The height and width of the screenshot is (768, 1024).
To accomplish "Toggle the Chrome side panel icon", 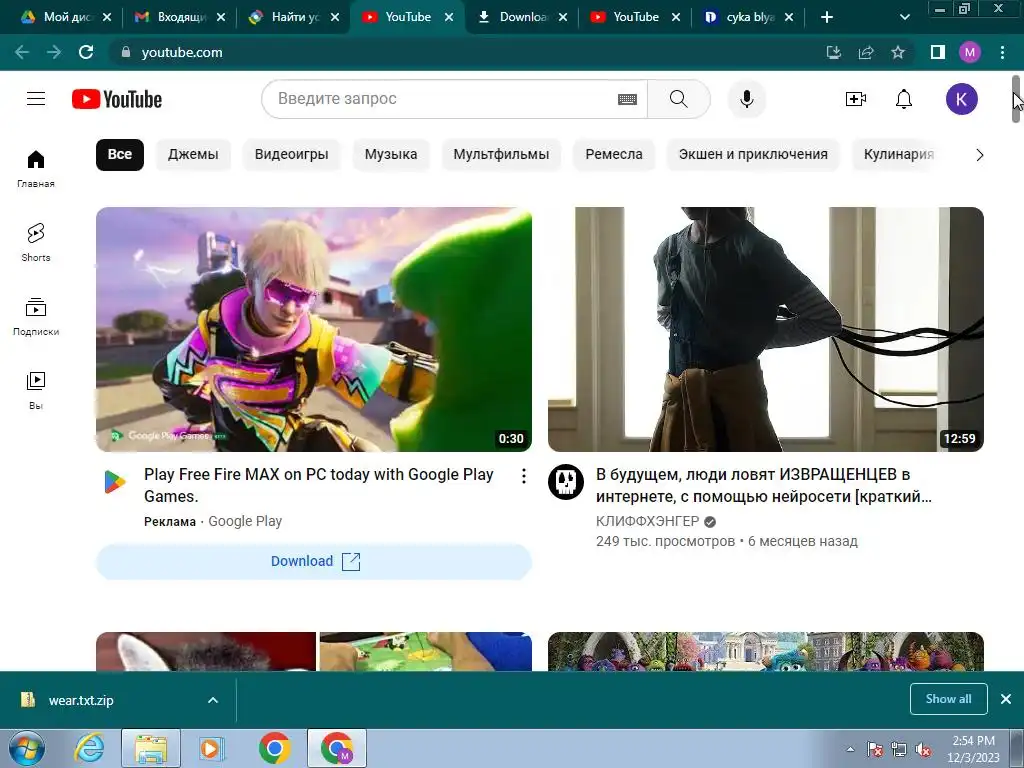I will [x=938, y=52].
